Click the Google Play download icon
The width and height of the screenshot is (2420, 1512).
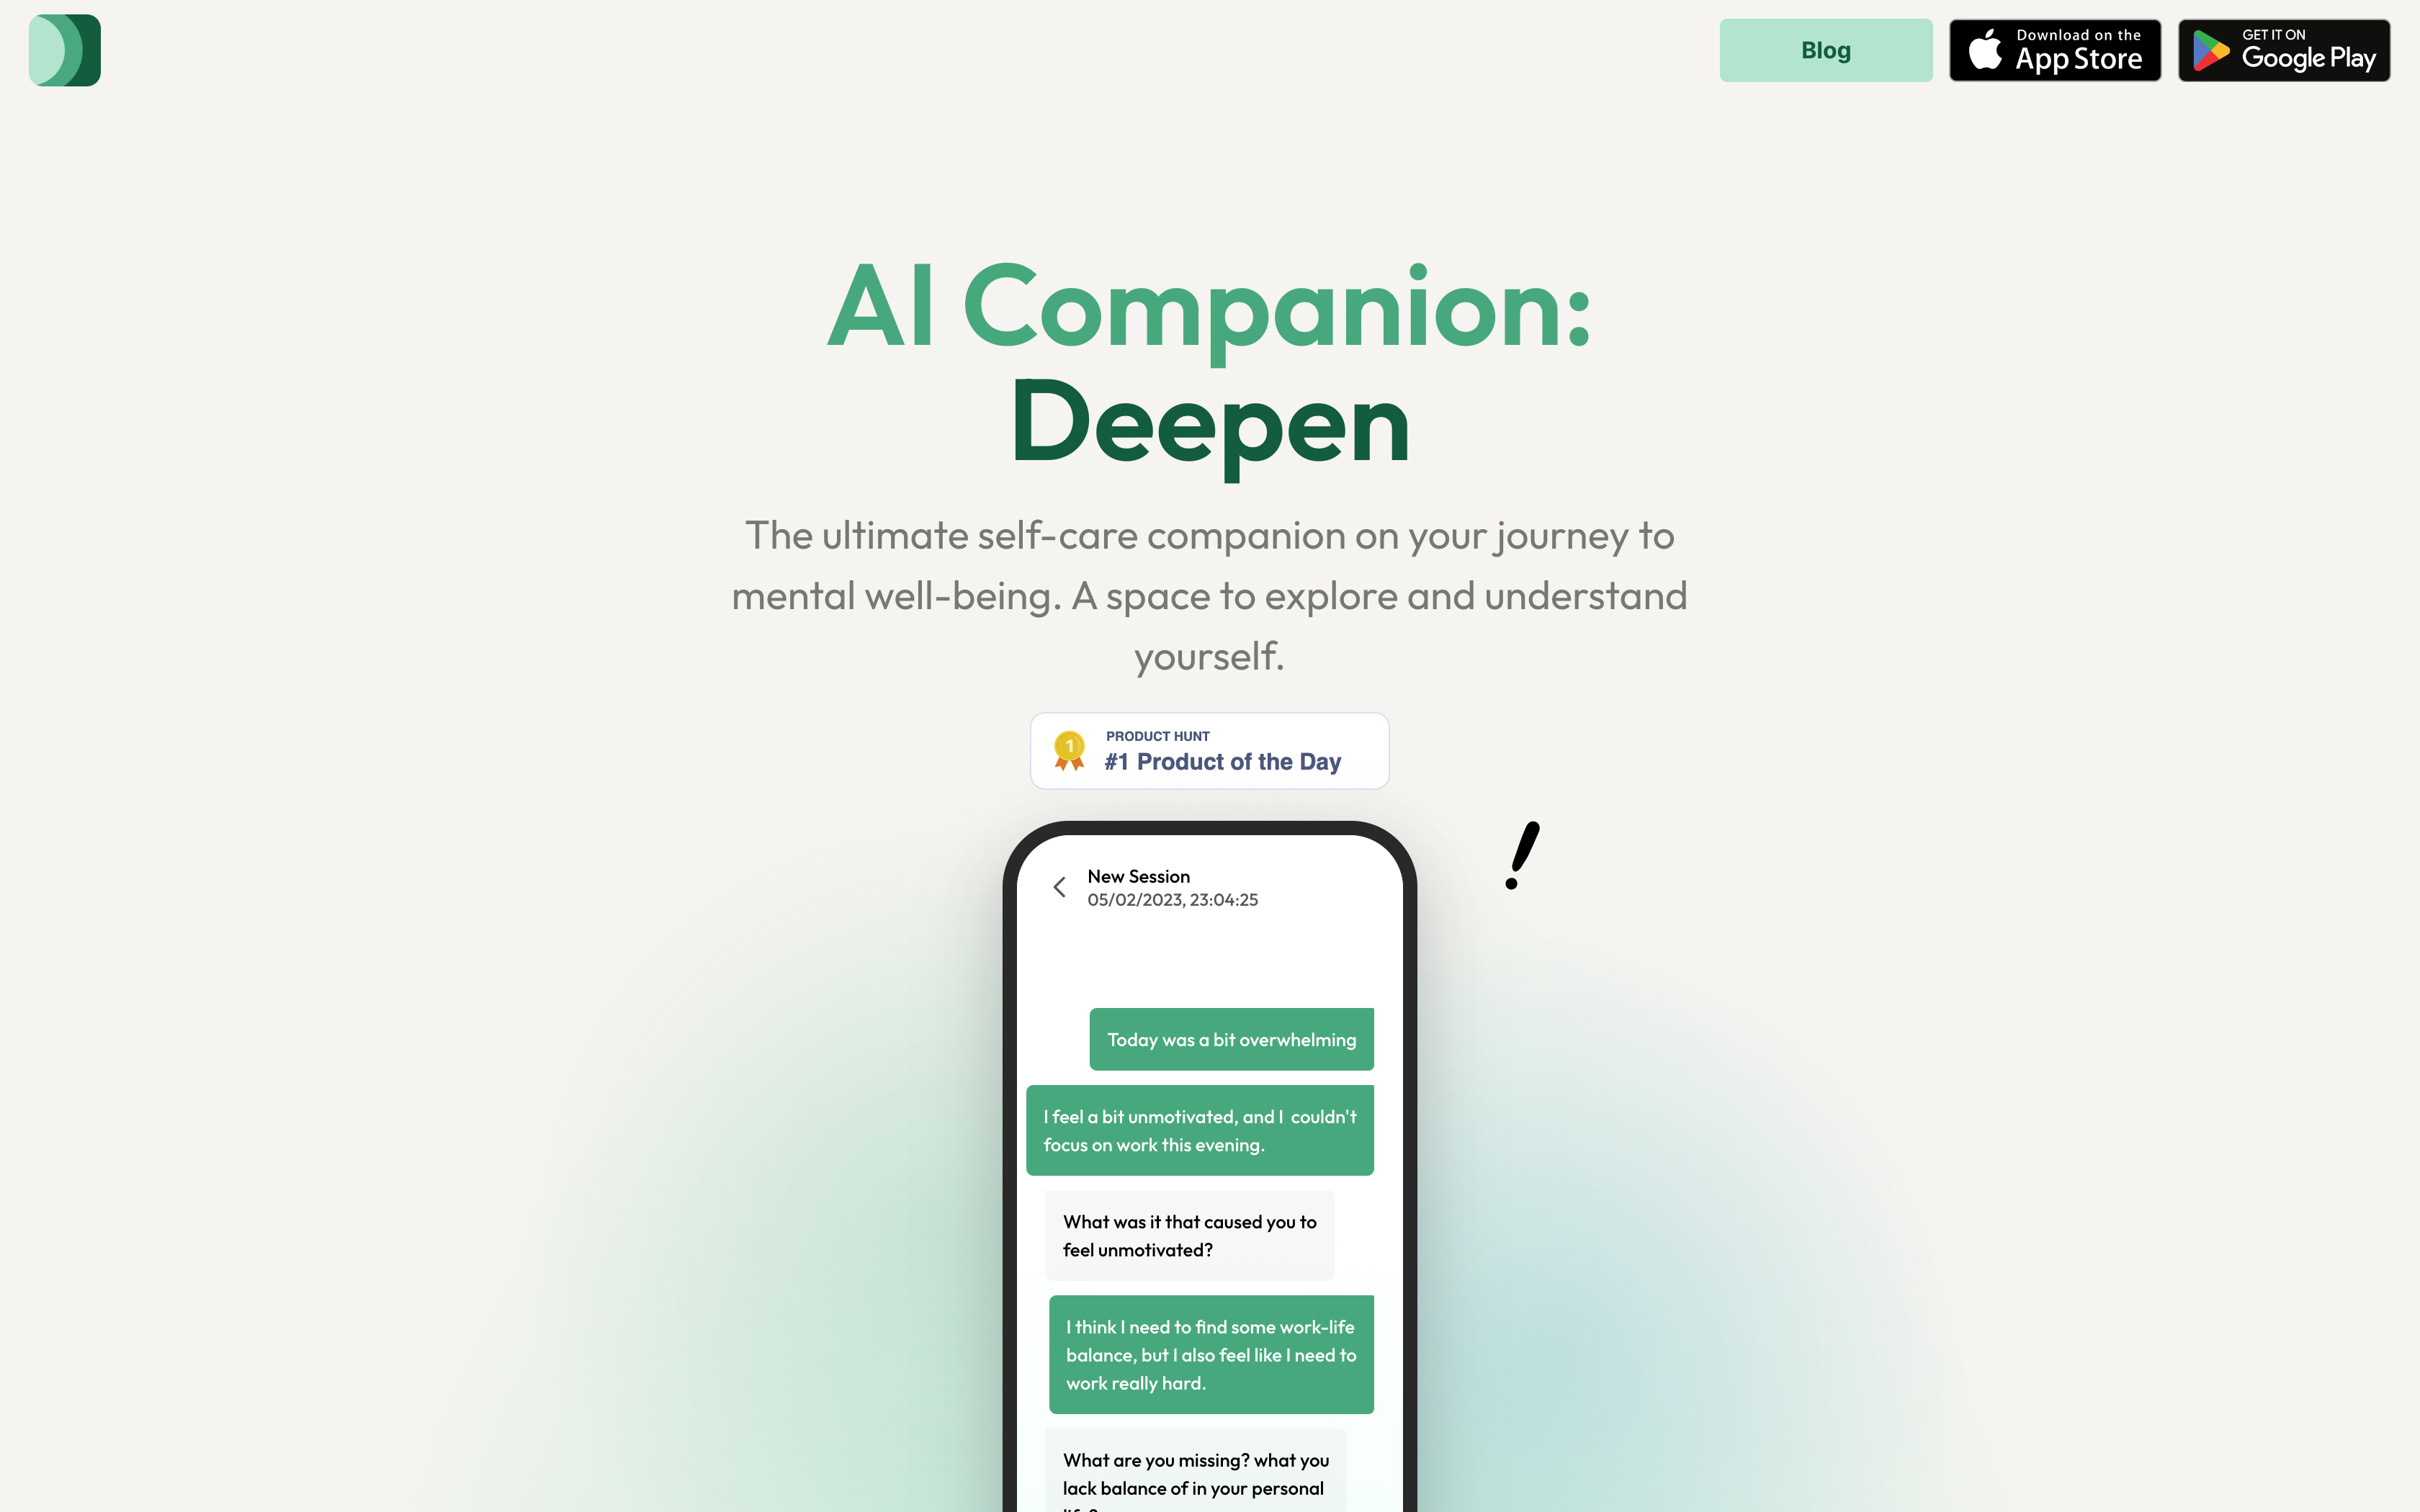[x=2284, y=50]
